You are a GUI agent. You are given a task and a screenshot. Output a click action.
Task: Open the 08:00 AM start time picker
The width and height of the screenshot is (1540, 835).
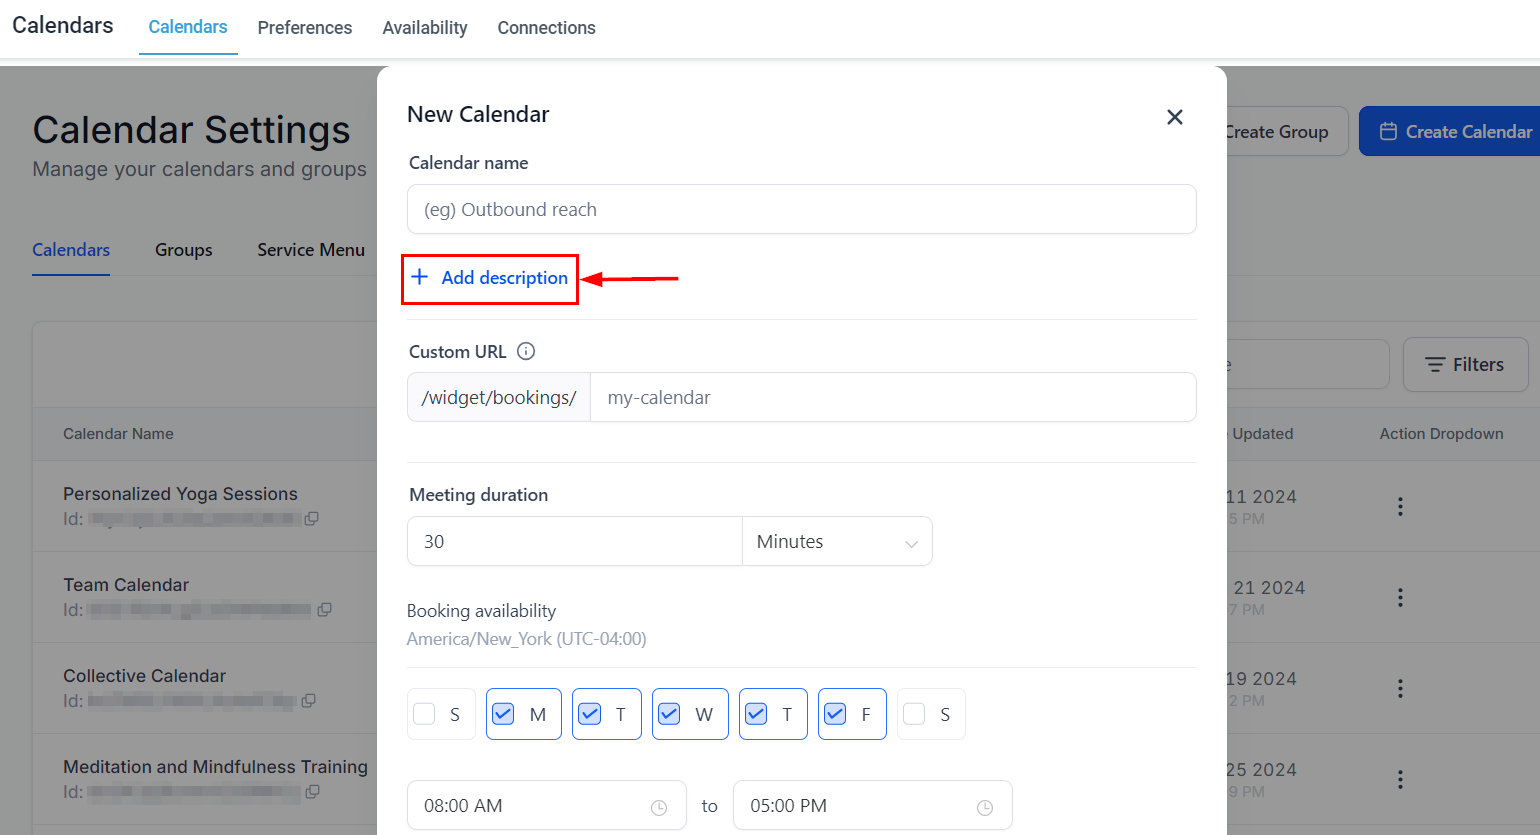tap(530, 806)
